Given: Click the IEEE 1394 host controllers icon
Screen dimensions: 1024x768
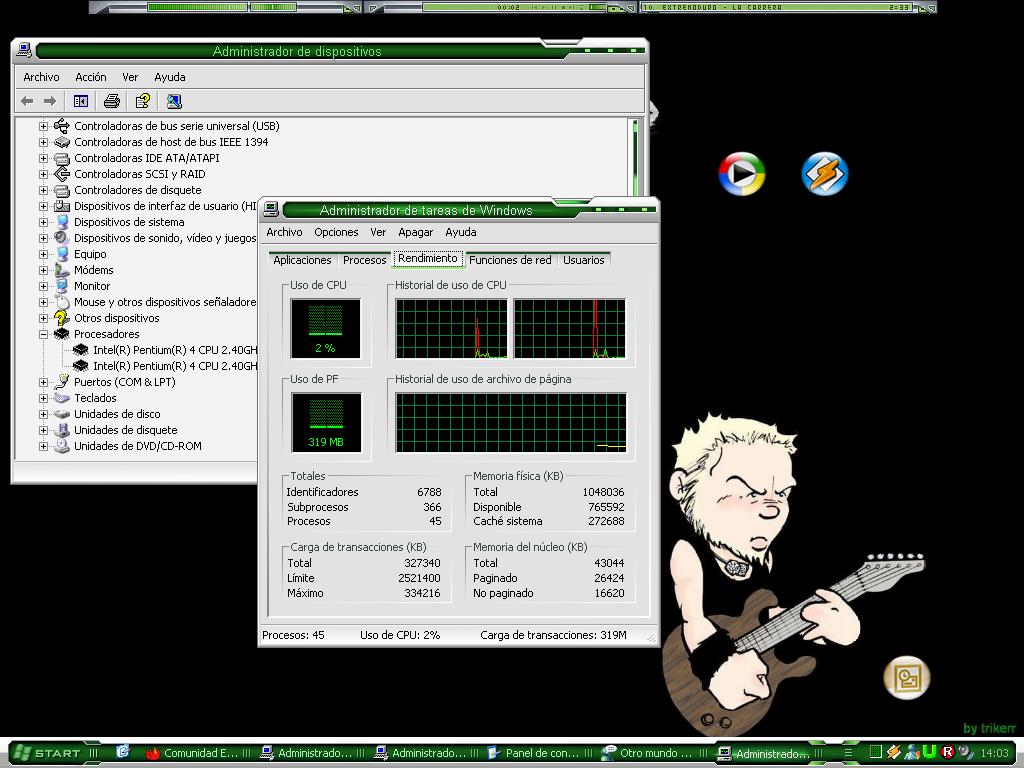Looking at the screenshot, I should click(62, 142).
